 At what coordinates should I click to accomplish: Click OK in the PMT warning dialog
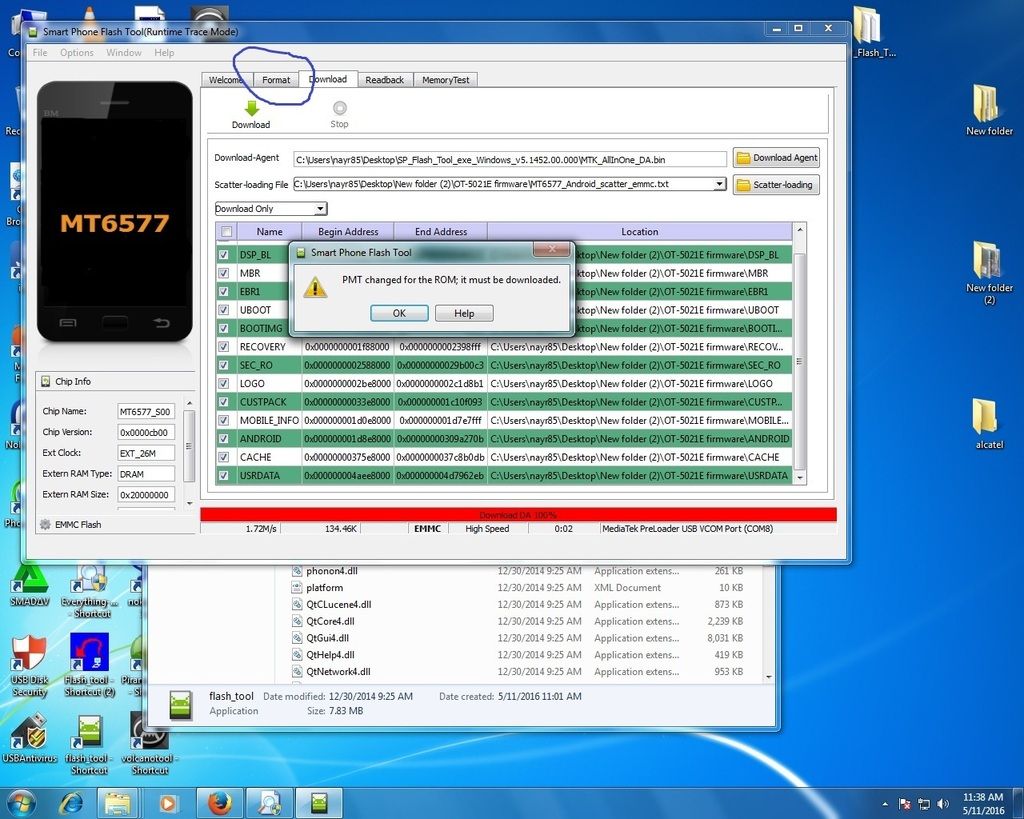pyautogui.click(x=398, y=313)
